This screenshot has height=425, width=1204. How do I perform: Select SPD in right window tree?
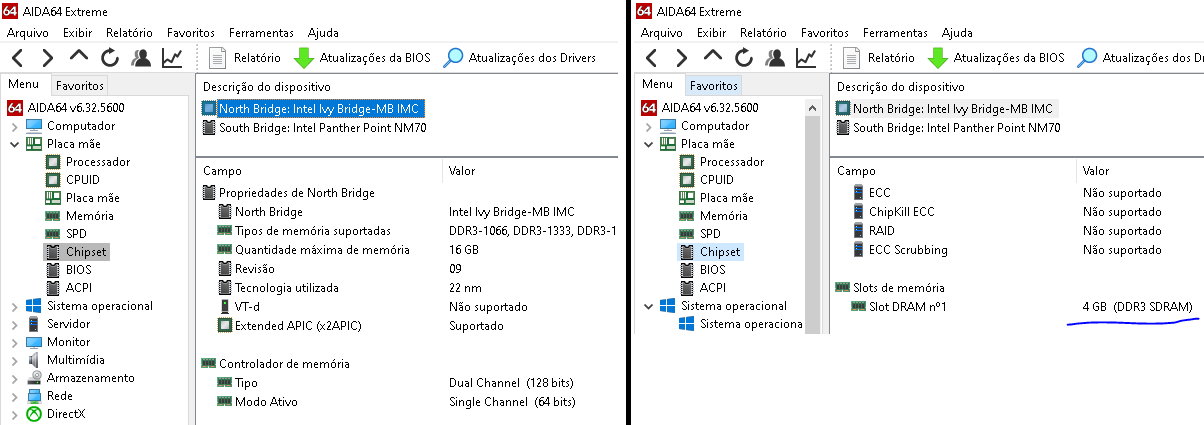710,234
